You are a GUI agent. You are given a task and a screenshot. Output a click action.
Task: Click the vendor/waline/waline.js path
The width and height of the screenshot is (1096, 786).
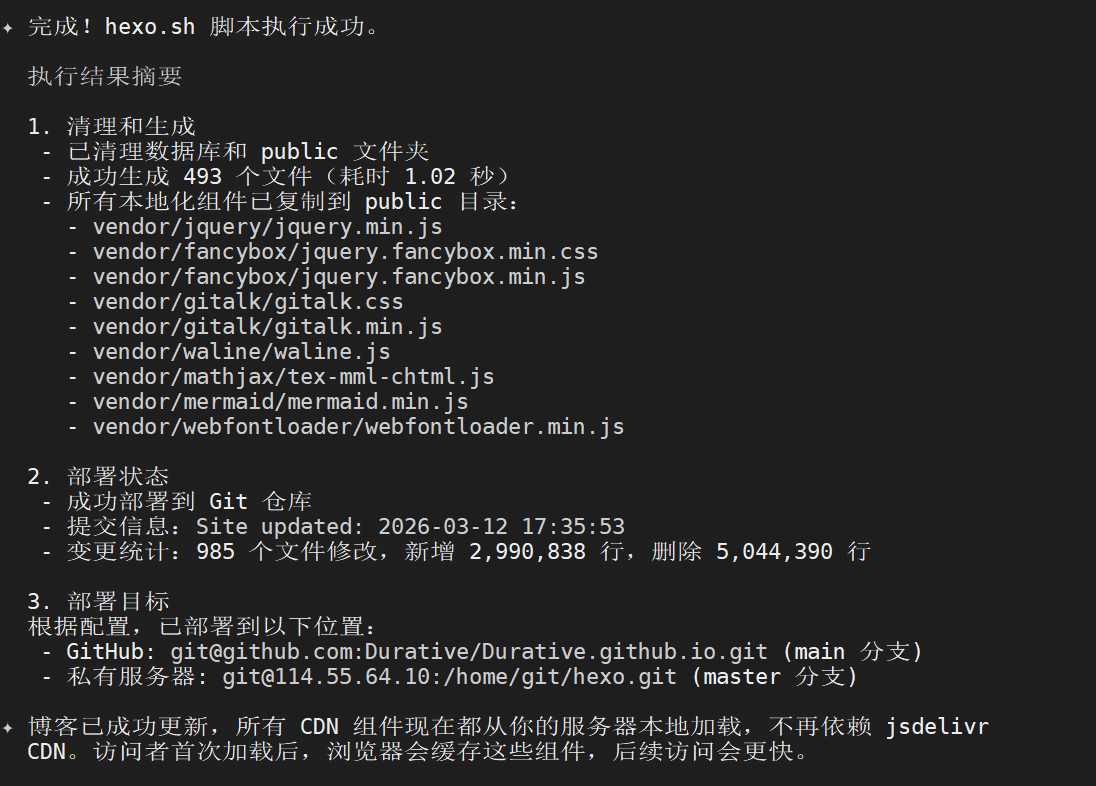pyautogui.click(x=241, y=352)
